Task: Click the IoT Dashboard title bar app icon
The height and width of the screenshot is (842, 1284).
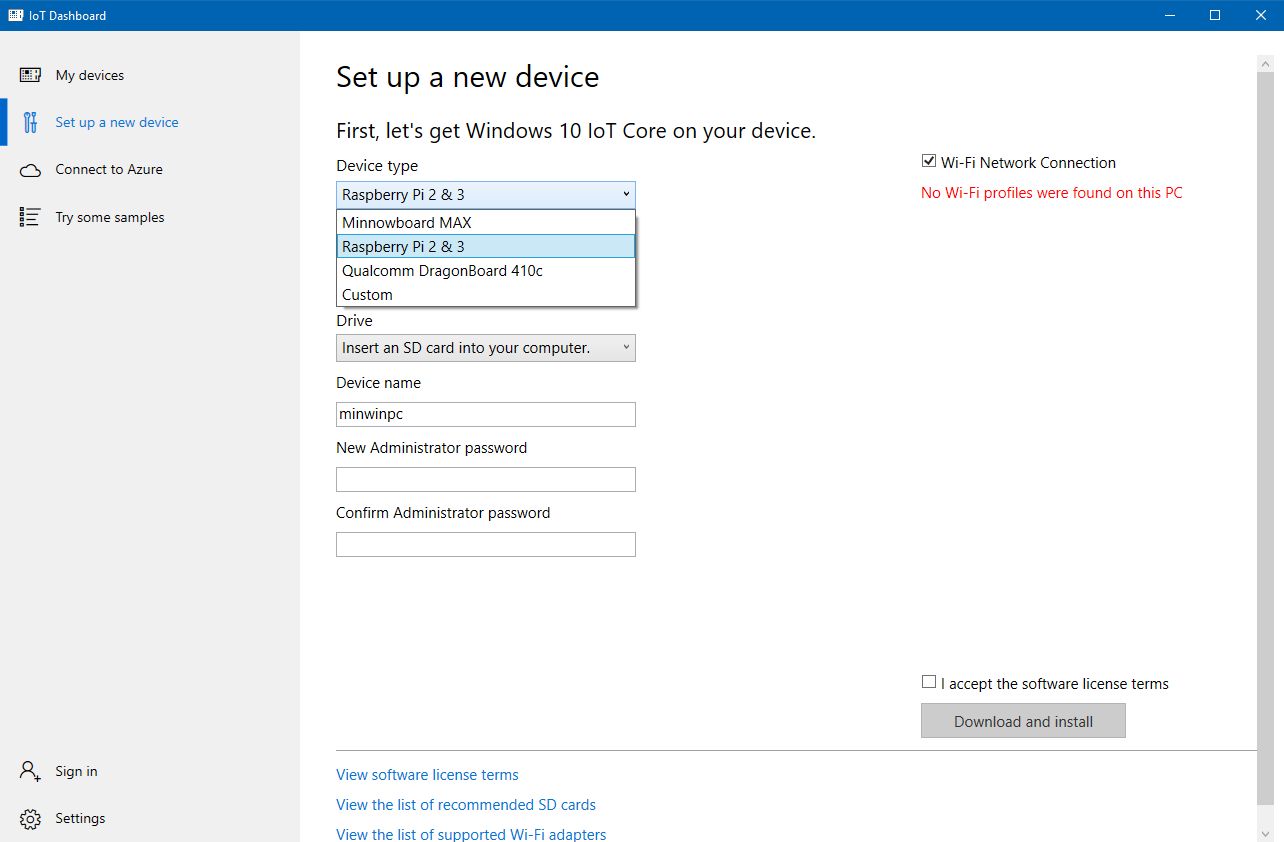Action: click(16, 15)
